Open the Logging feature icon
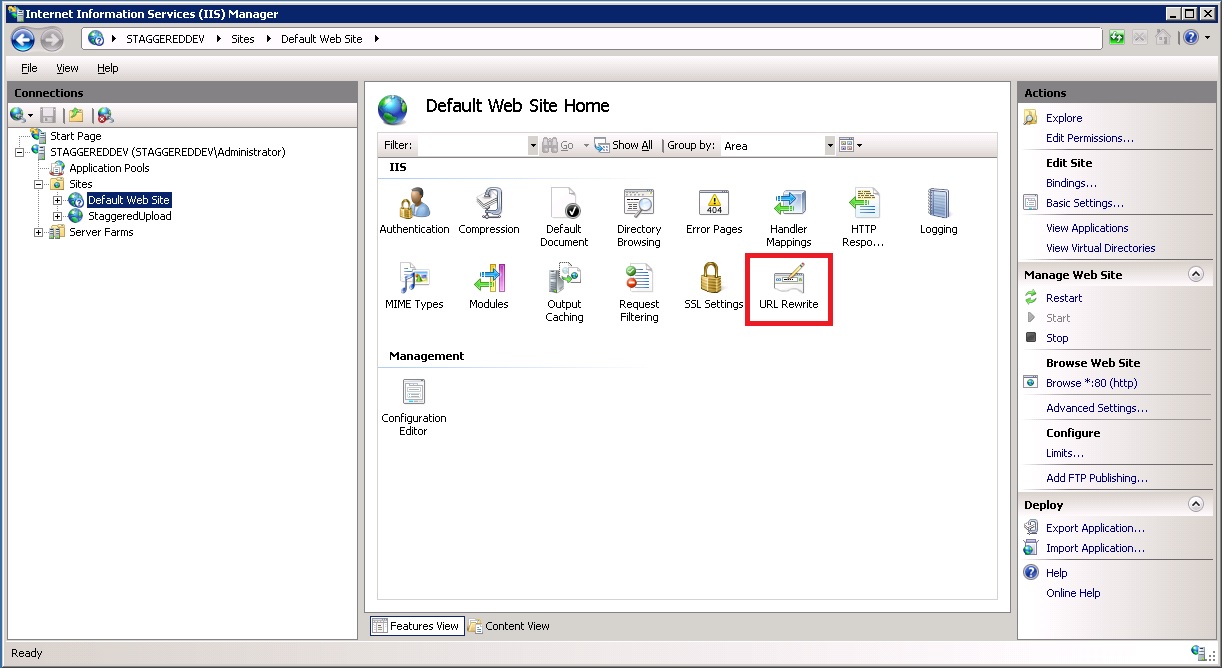Image resolution: width=1222 pixels, height=668 pixels. (938, 212)
